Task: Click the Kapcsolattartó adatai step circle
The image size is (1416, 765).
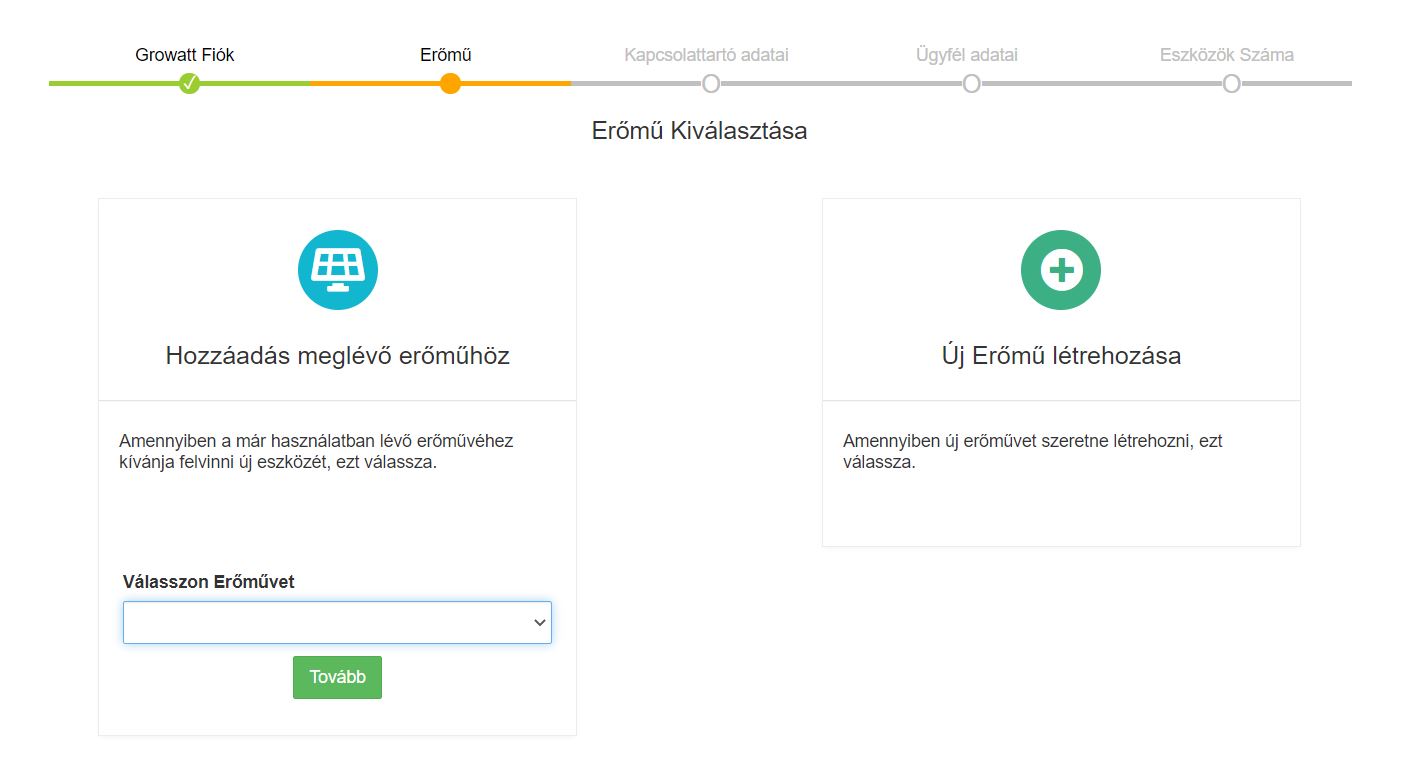Action: click(x=711, y=84)
